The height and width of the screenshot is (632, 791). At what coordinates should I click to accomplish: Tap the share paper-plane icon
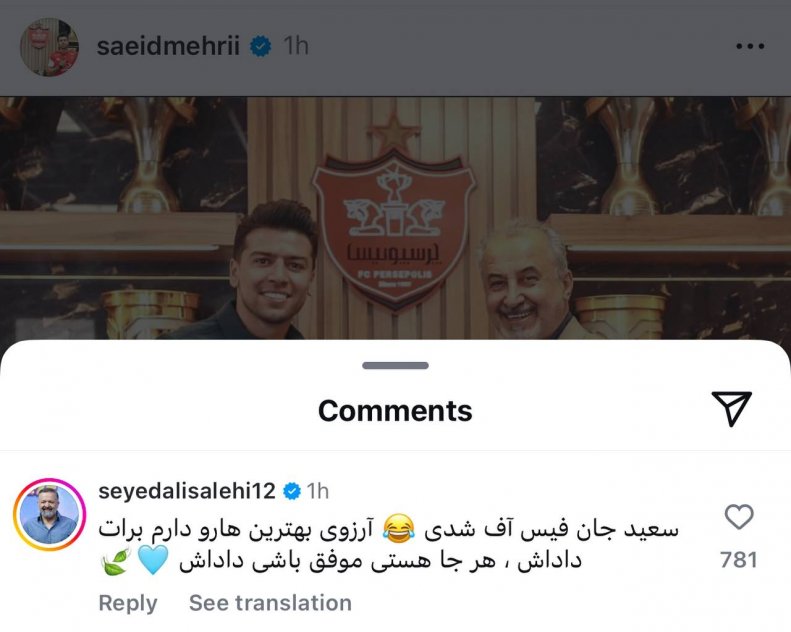(731, 408)
